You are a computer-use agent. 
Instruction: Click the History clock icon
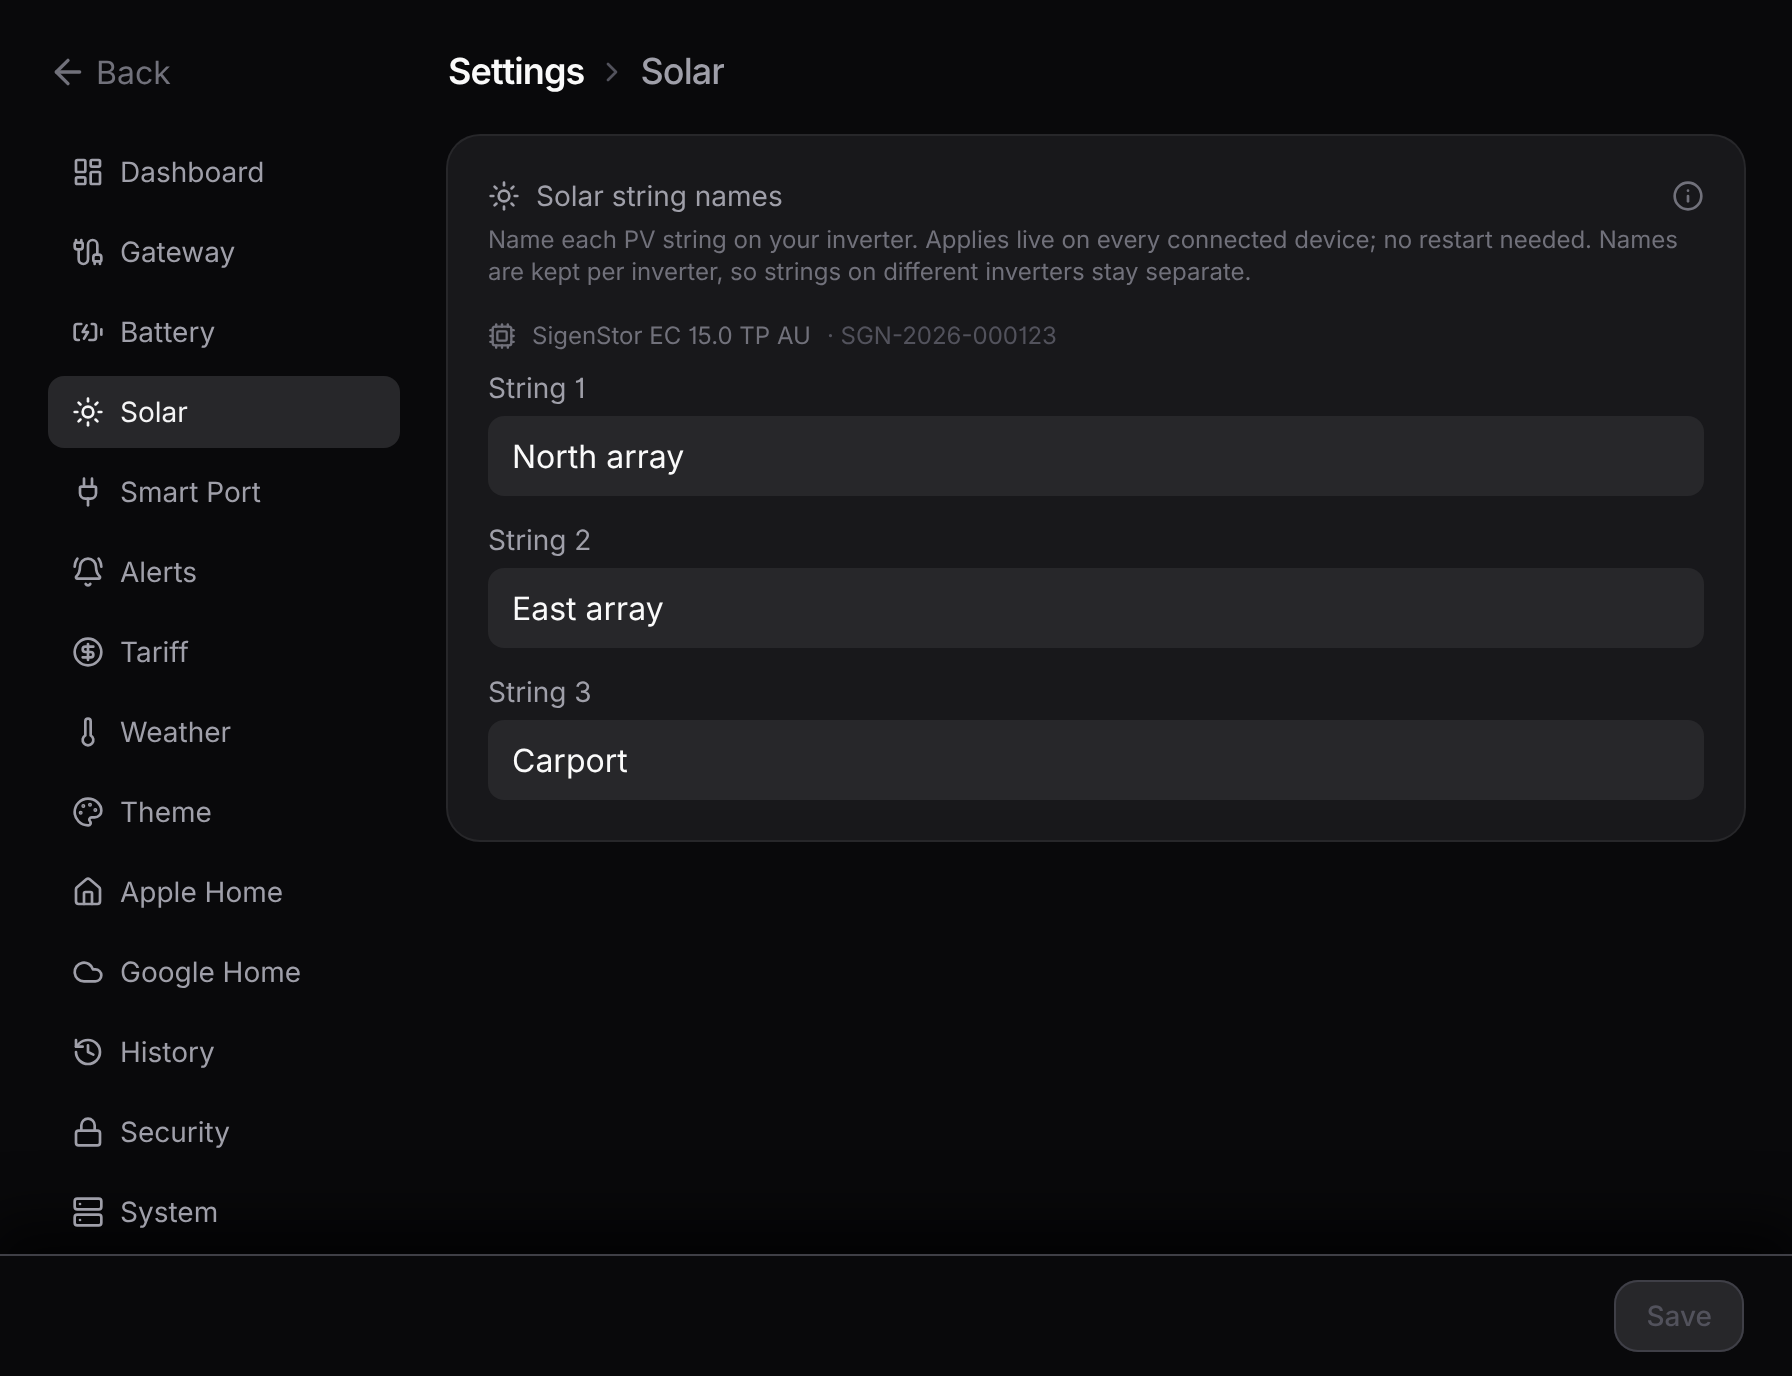[x=88, y=1052]
